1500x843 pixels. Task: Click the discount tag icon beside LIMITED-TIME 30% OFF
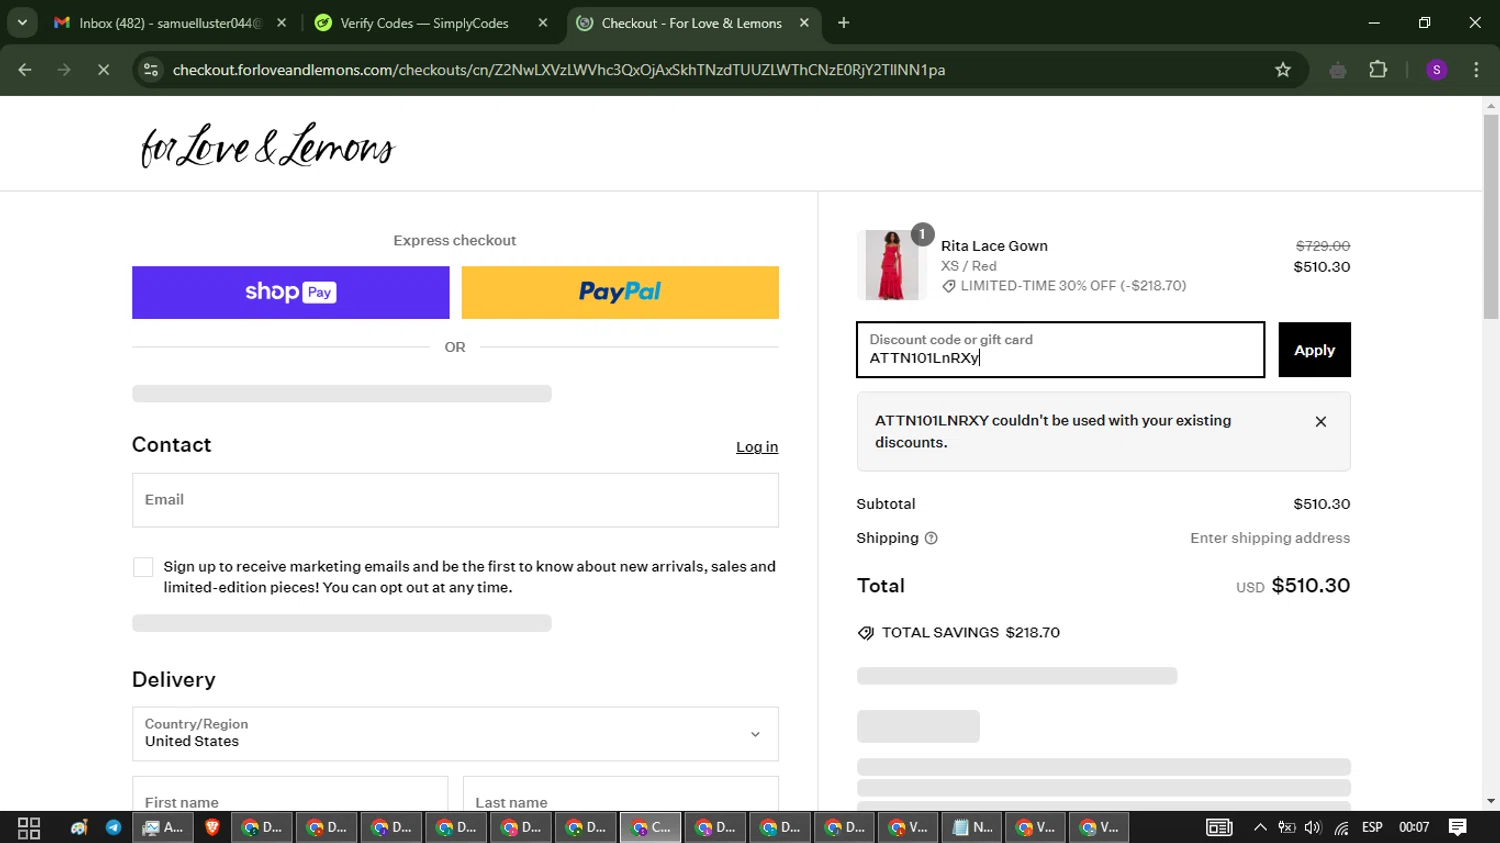(x=949, y=286)
